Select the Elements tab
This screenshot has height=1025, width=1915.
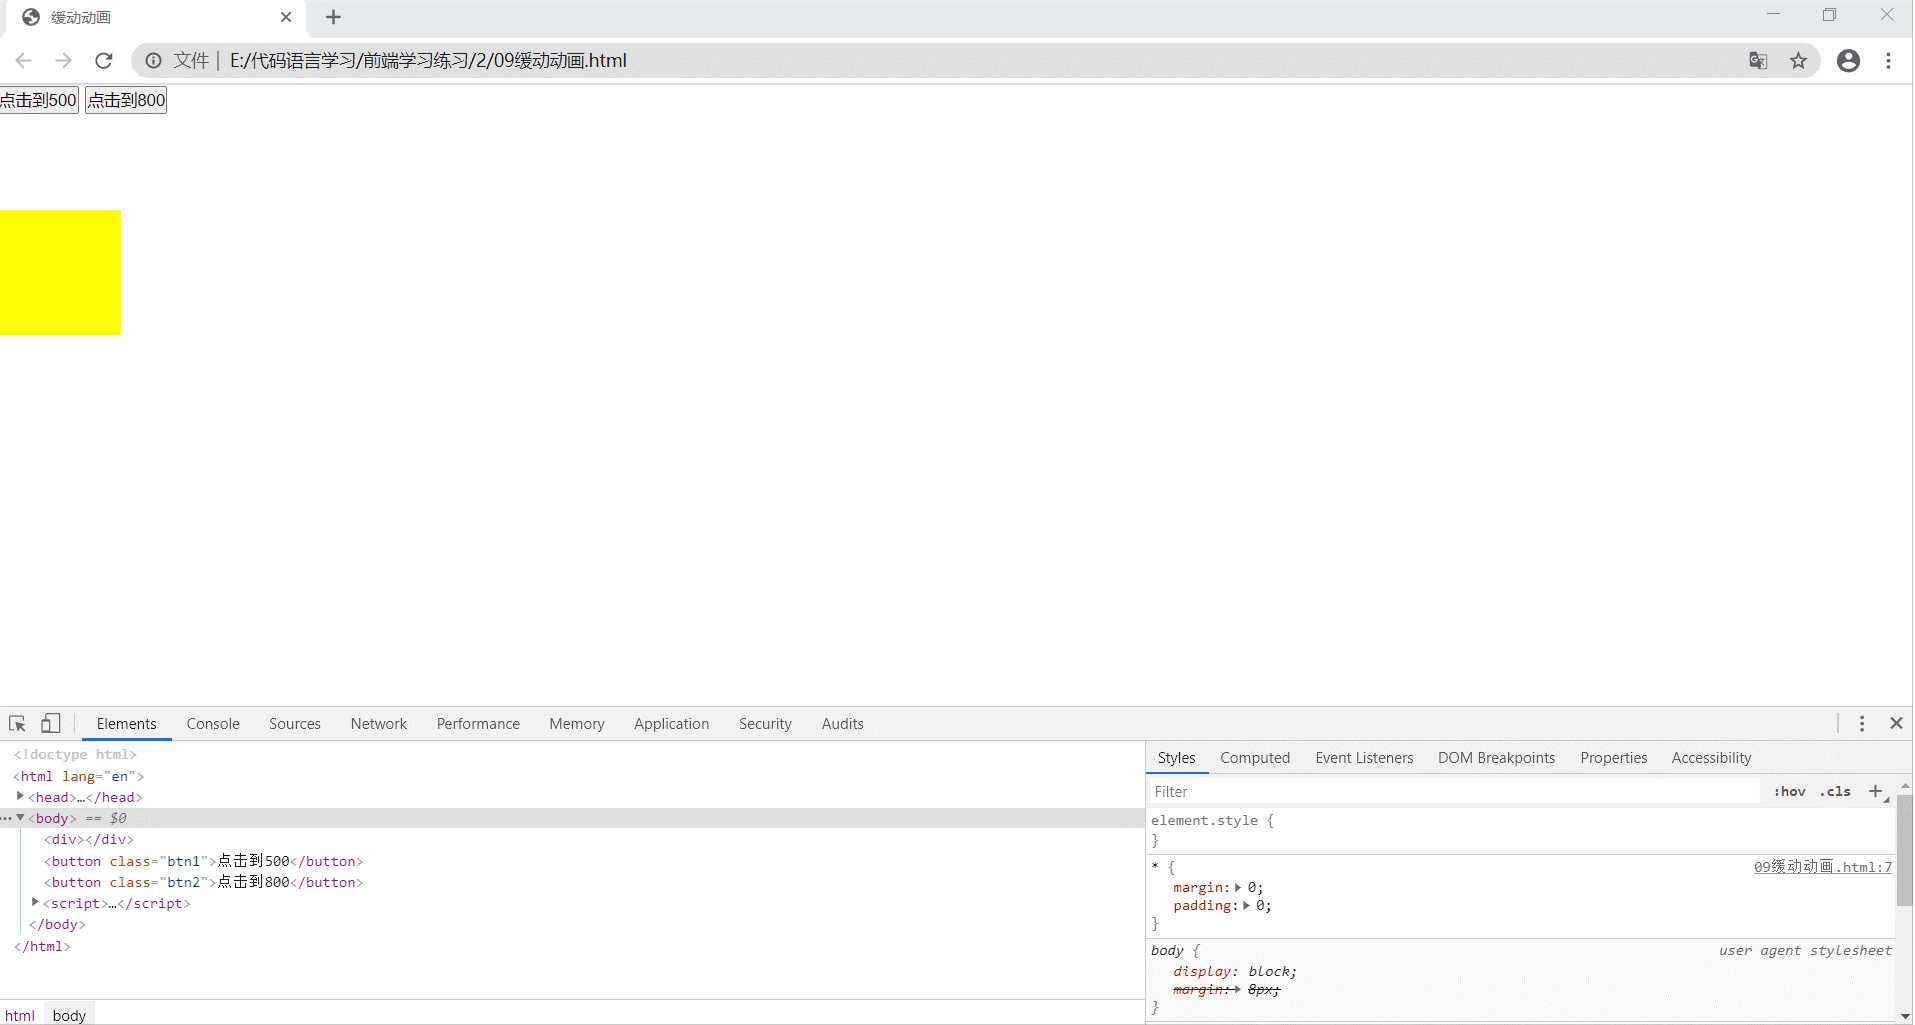[x=127, y=724]
